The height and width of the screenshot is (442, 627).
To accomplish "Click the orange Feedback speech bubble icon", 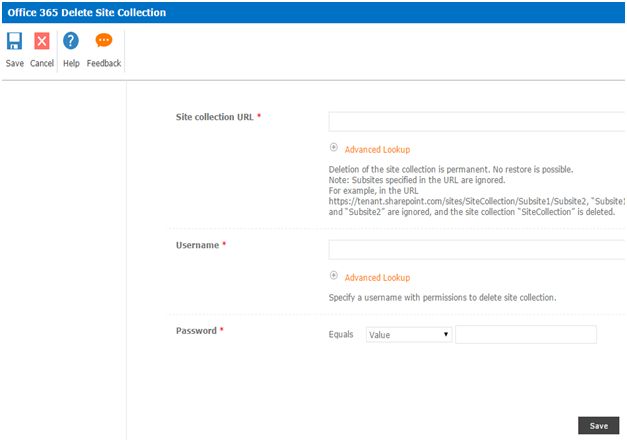I will click(104, 40).
